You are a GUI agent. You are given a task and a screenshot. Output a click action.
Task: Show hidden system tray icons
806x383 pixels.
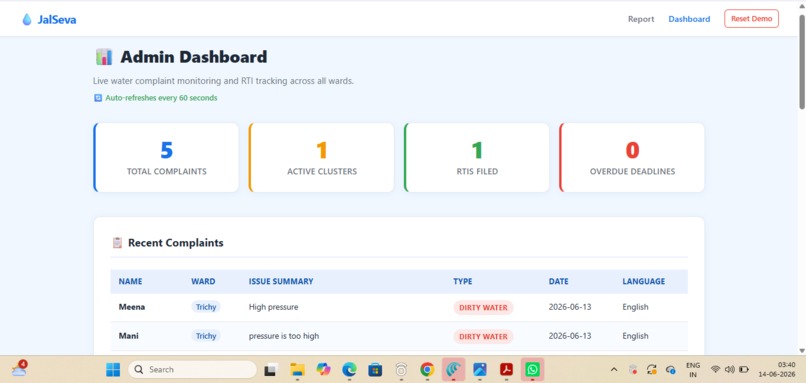pos(614,369)
